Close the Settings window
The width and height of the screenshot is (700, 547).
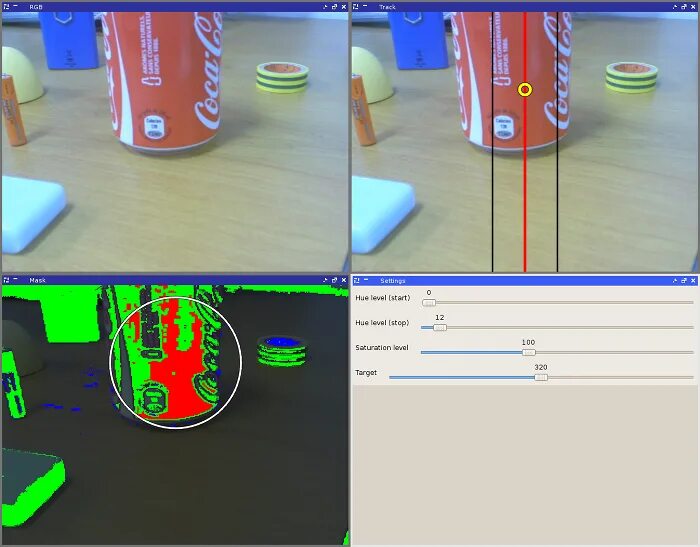[x=693, y=280]
